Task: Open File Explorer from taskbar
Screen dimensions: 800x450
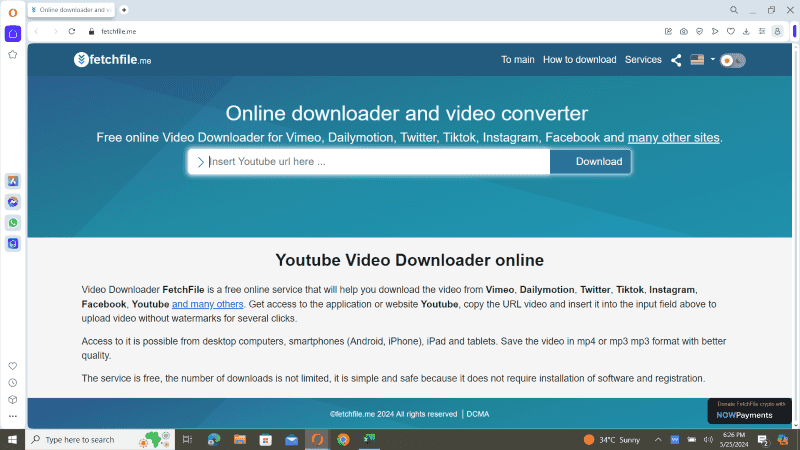Action: pos(240,439)
